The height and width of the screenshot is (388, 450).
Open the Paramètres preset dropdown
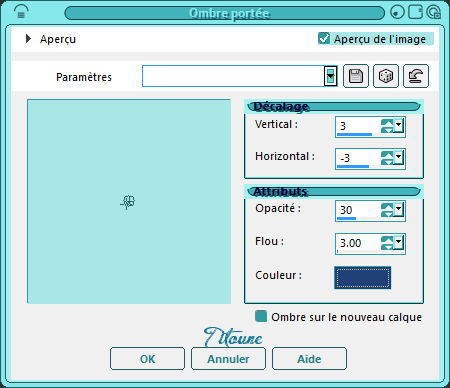pos(330,76)
